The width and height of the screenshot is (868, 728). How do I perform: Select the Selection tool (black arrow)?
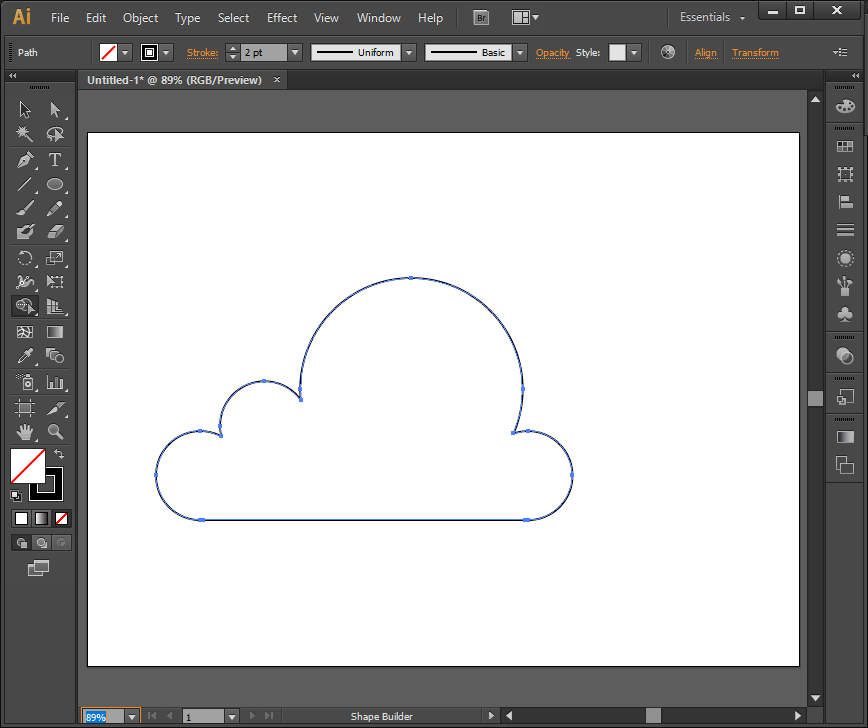coord(25,110)
